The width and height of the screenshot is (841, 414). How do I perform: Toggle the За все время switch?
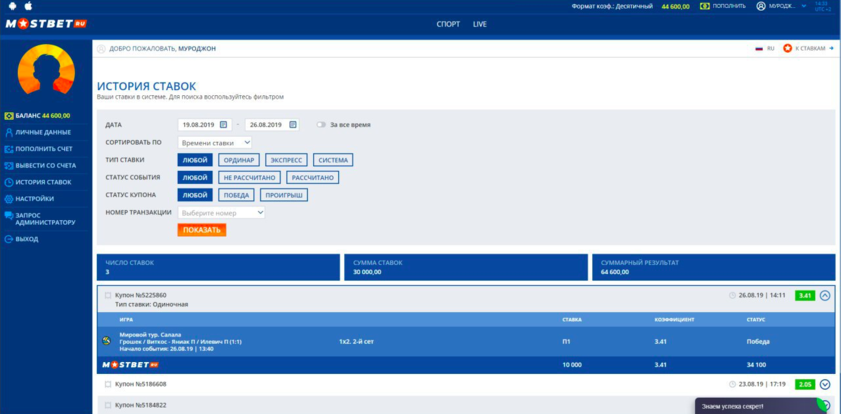(x=321, y=124)
